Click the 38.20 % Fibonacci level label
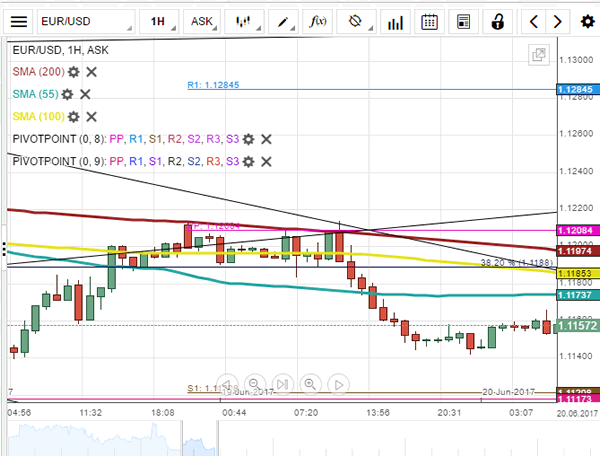This screenshot has height=457, width=600. coord(517,263)
